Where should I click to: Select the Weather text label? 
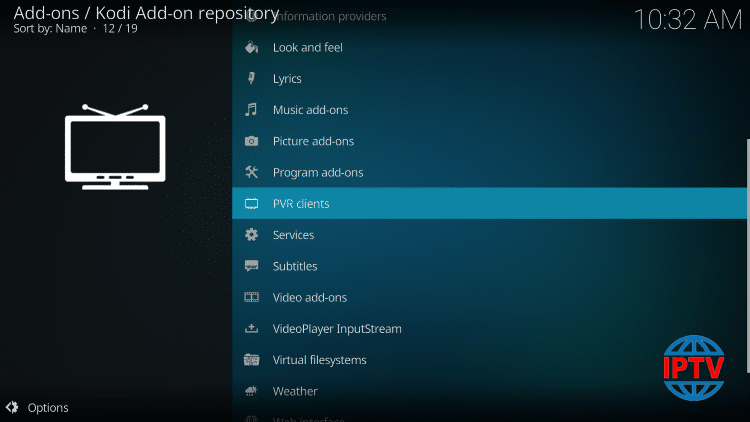pos(295,391)
